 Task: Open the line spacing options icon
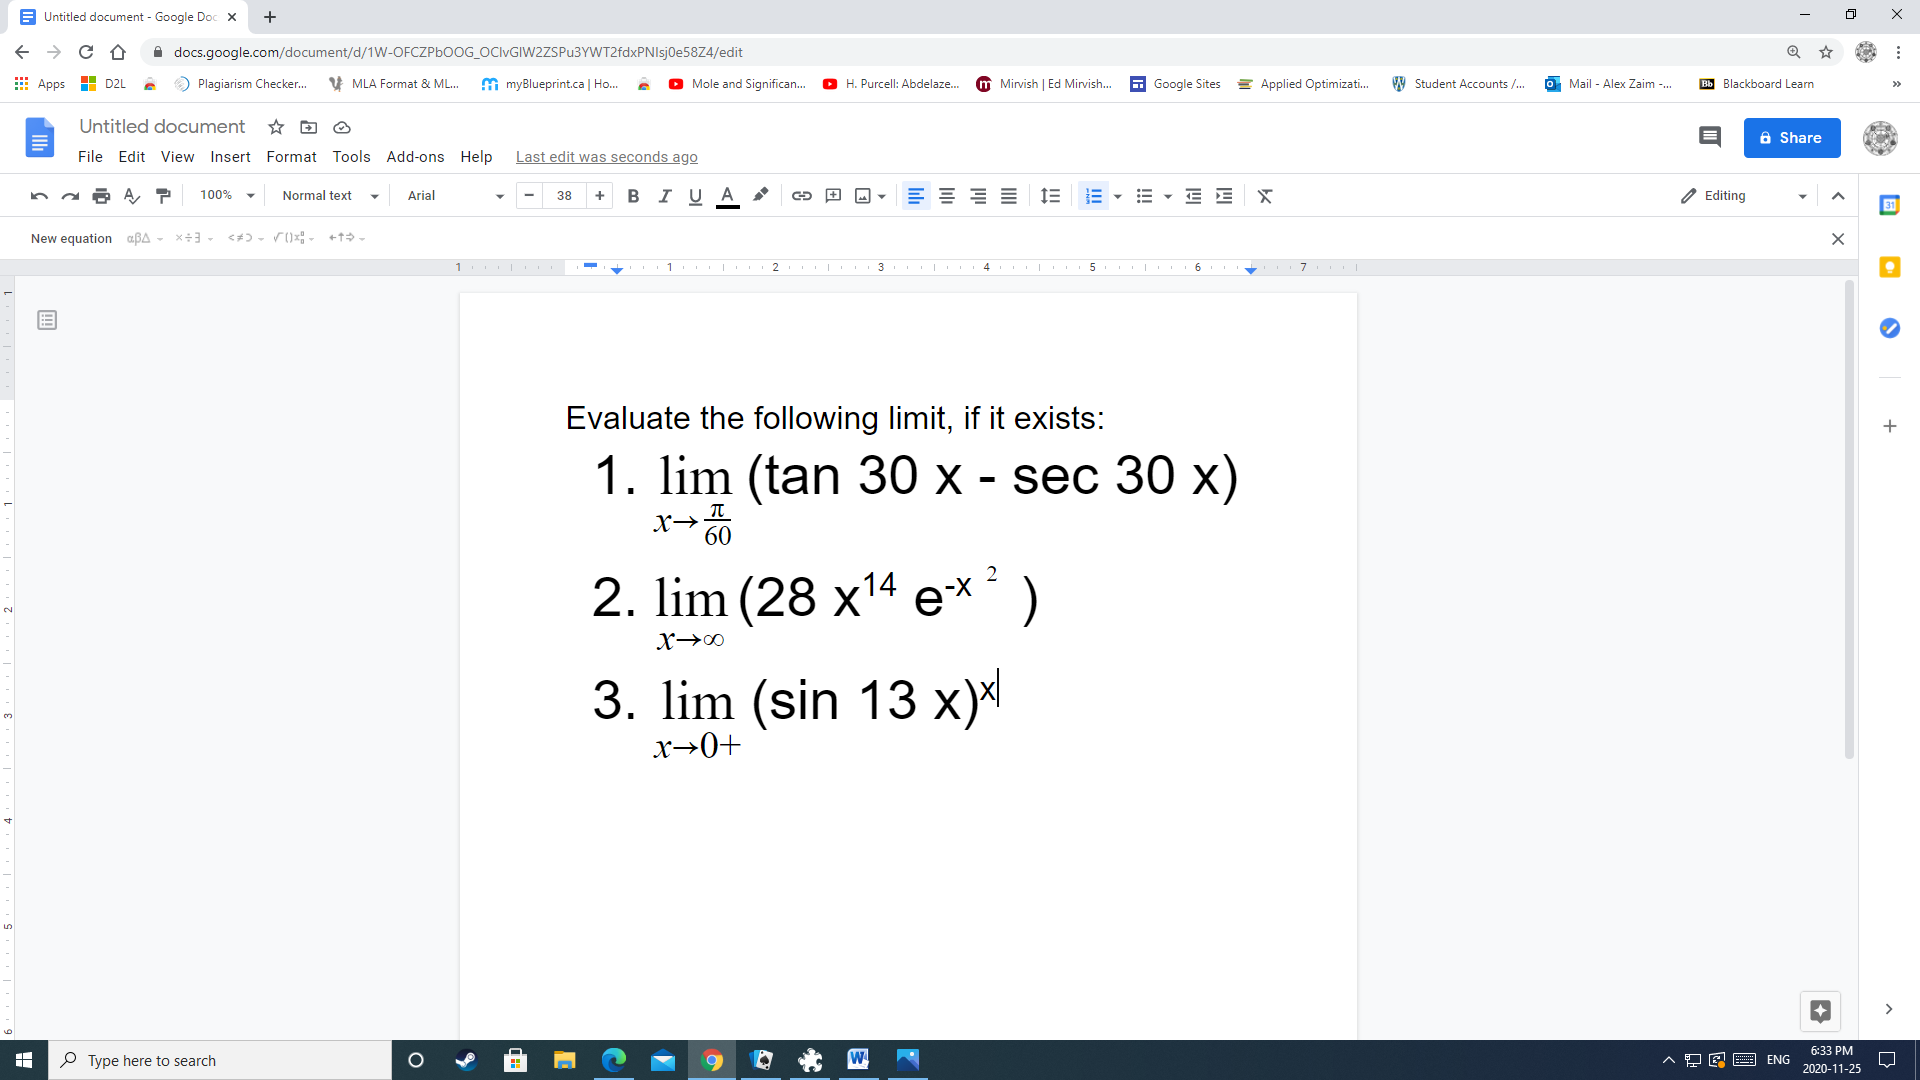[x=1049, y=195]
